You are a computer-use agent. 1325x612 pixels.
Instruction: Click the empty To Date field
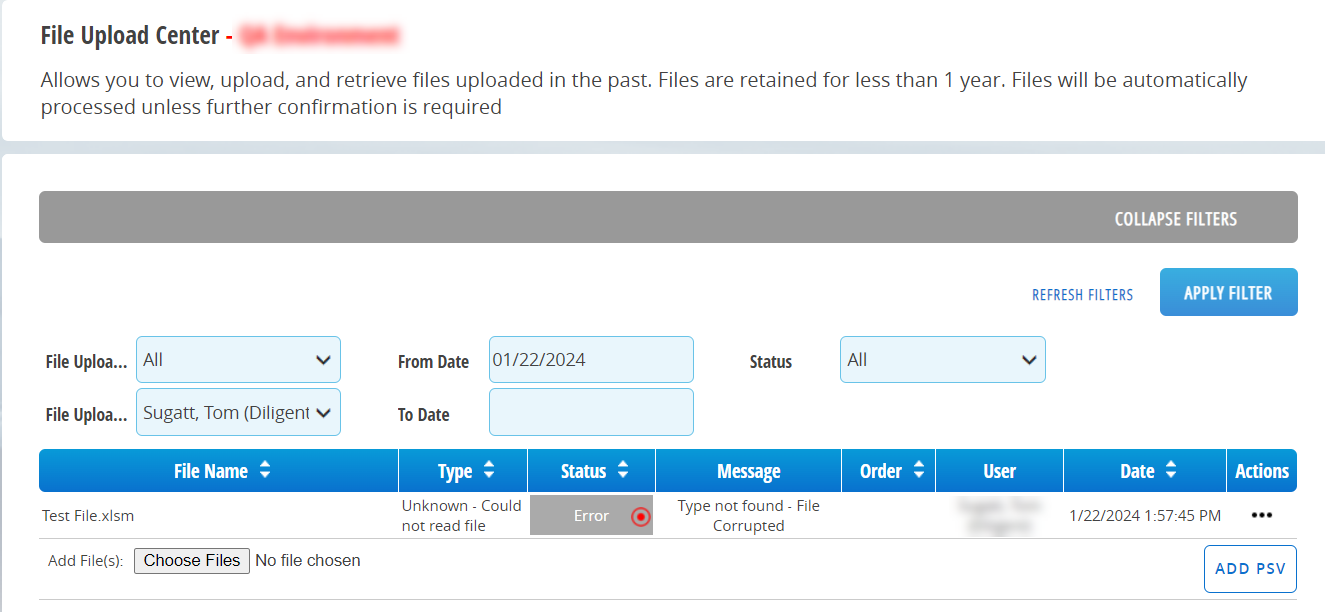(591, 412)
